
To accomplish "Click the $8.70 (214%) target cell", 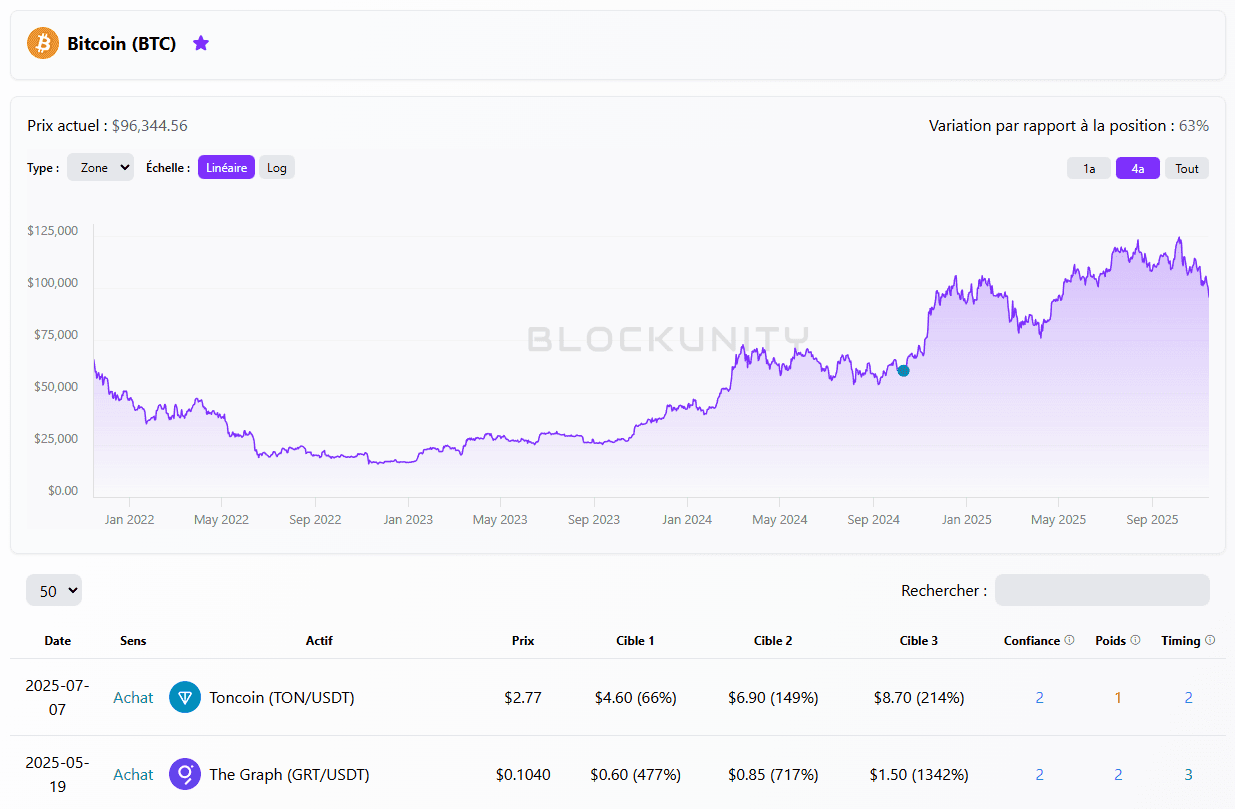I will (919, 697).
